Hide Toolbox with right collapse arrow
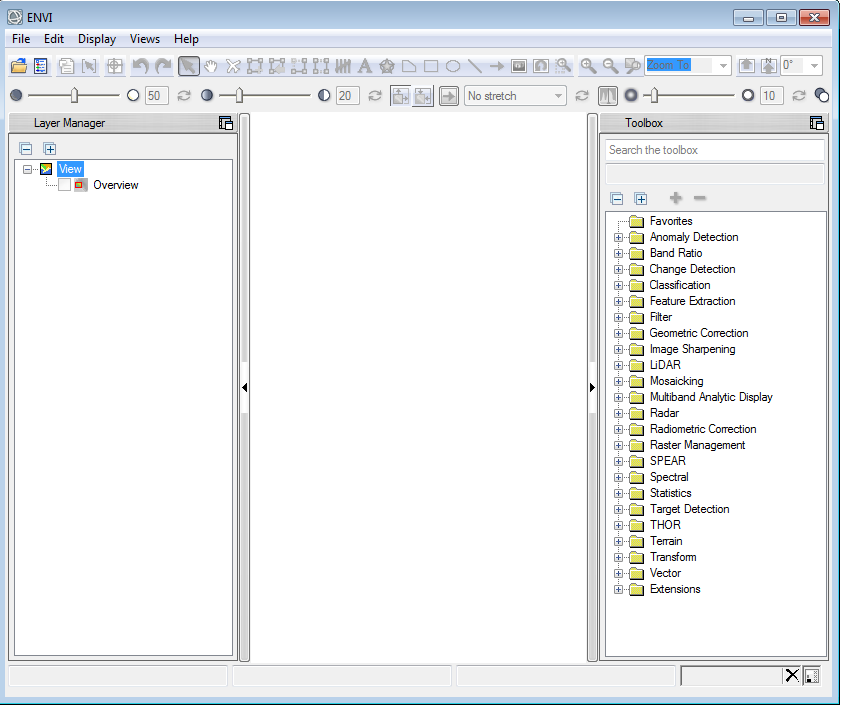841x705 pixels. pyautogui.click(x=592, y=387)
